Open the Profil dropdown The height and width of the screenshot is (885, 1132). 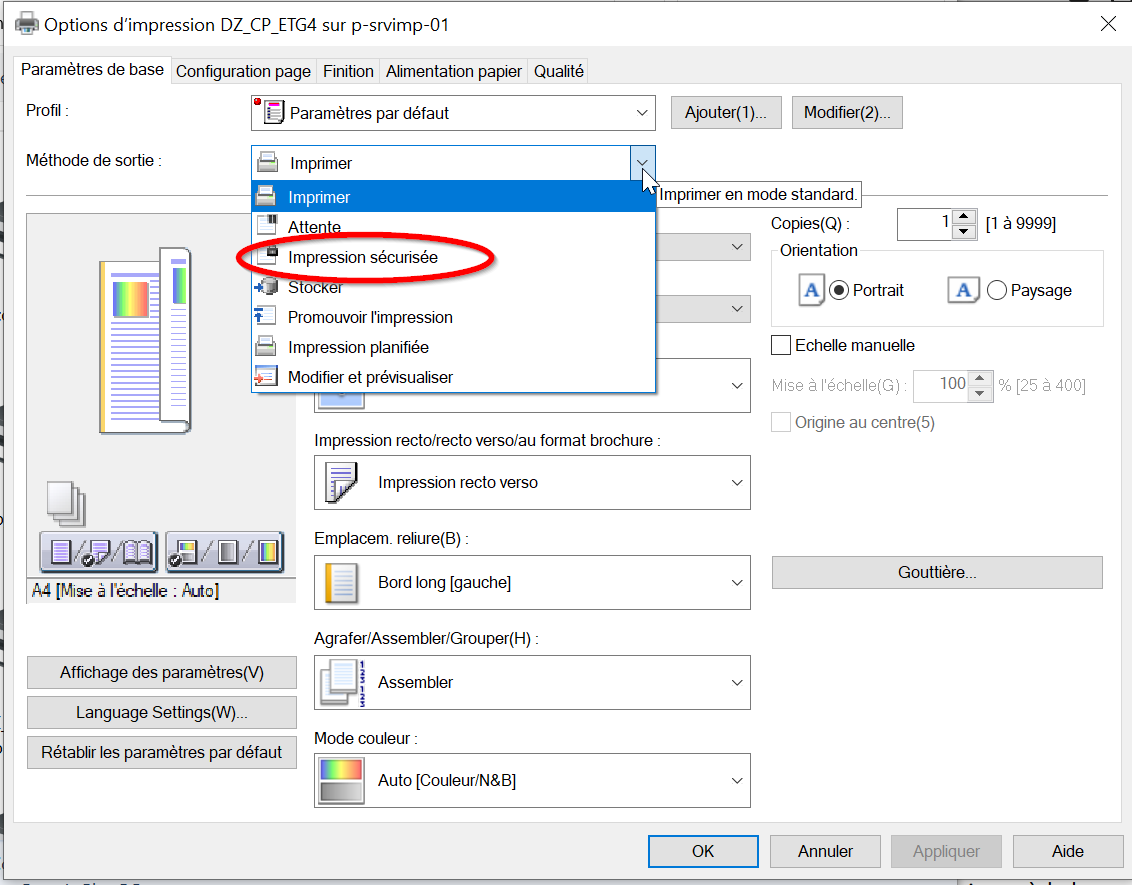(453, 113)
